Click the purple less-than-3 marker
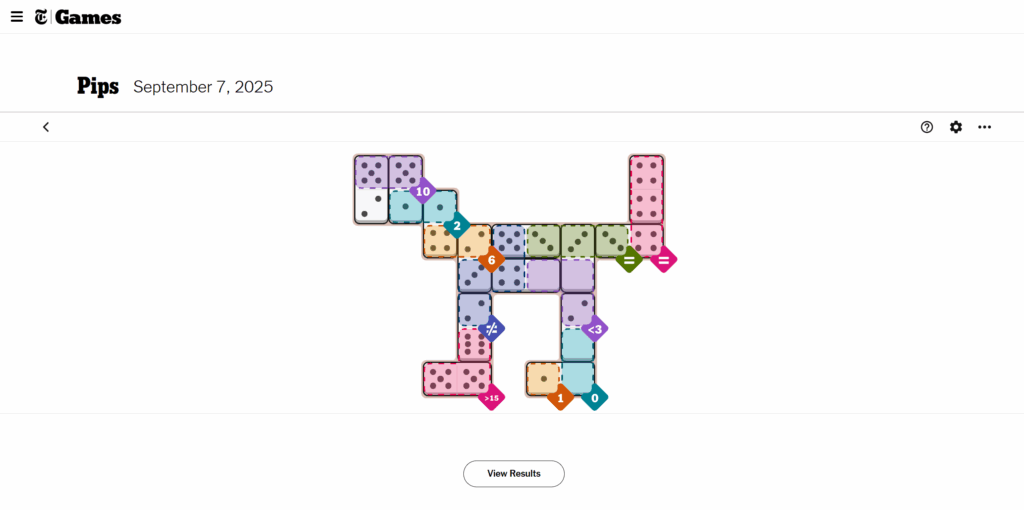This screenshot has width=1024, height=510. click(x=594, y=328)
